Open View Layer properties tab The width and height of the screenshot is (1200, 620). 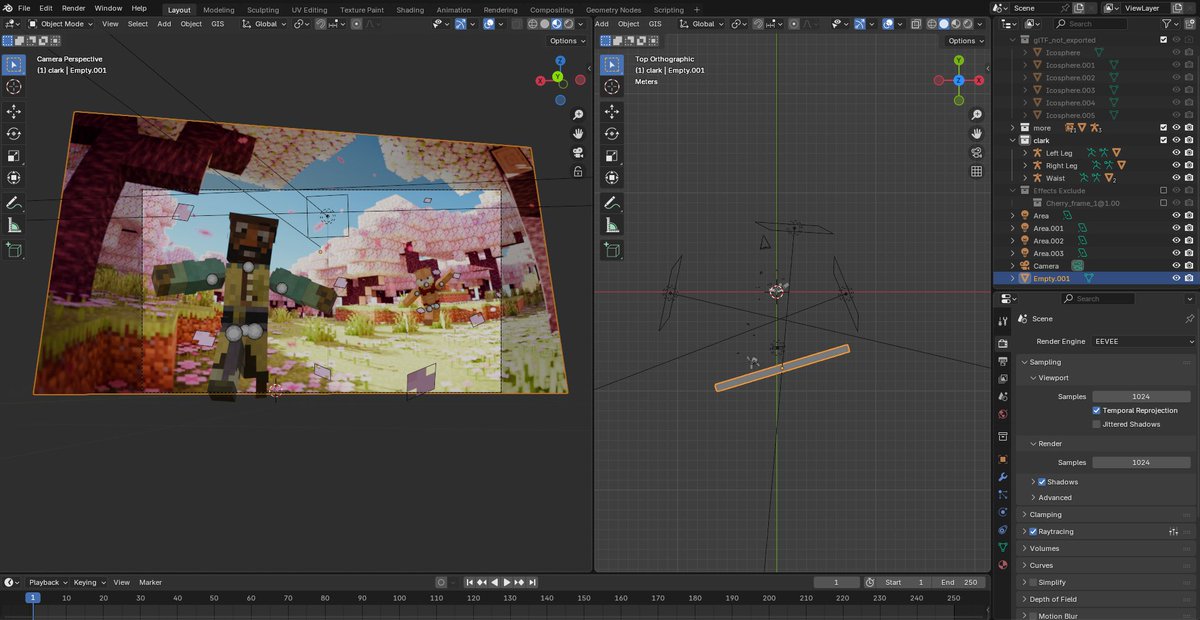(x=1003, y=379)
